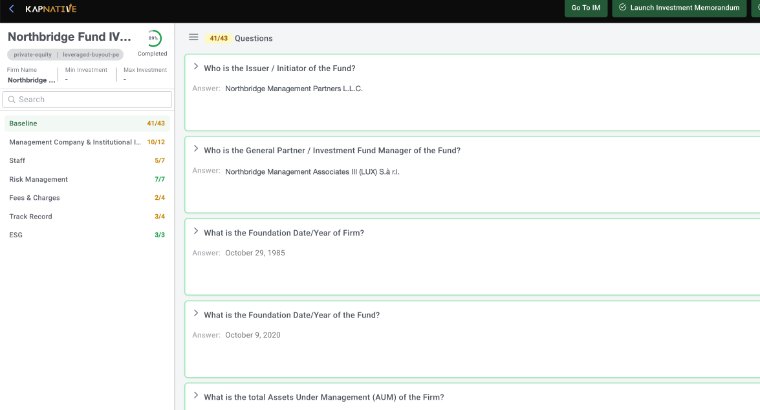Expand the total Assets Under Management question
The width and height of the screenshot is (760, 410).
click(x=196, y=395)
